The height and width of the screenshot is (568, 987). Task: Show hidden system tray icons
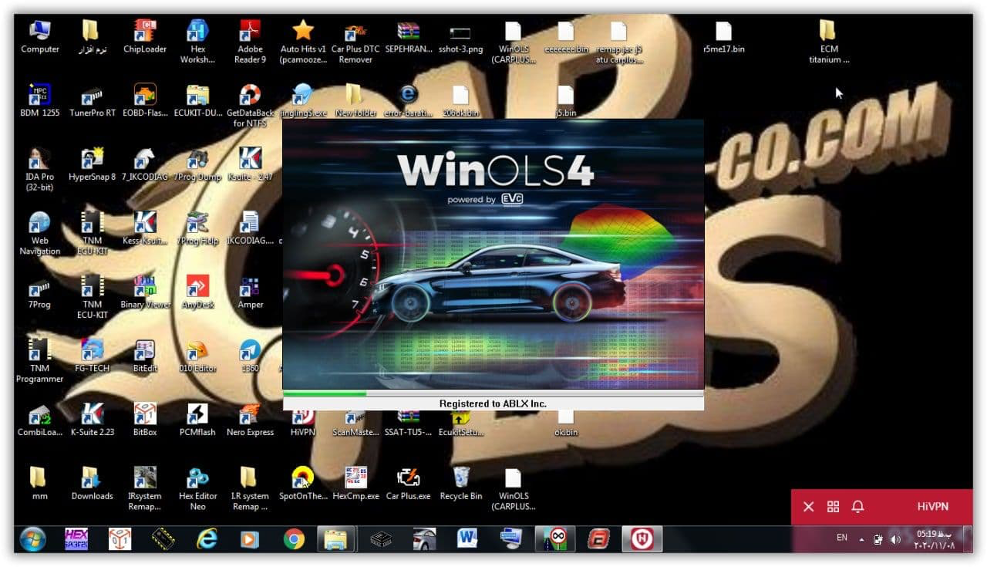pos(861,540)
